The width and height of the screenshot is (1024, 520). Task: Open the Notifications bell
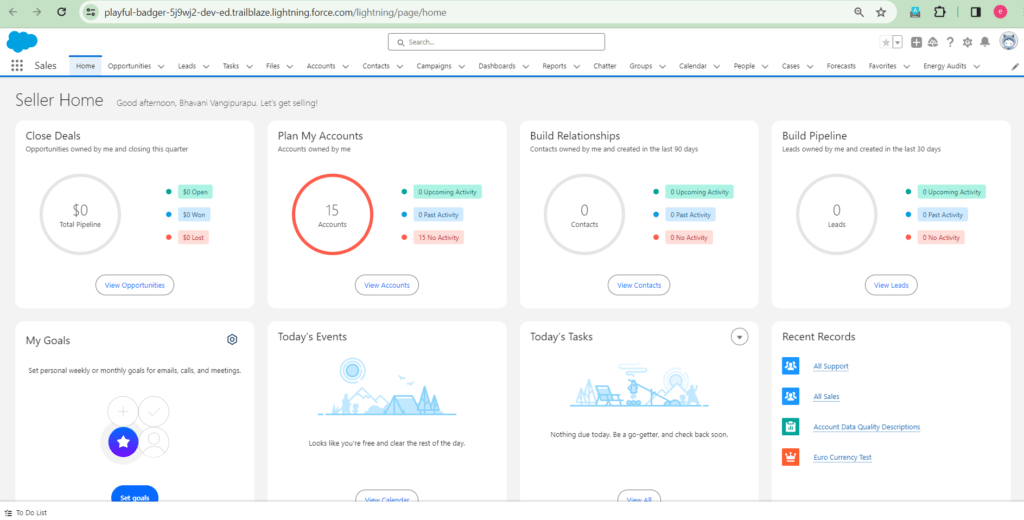[985, 42]
